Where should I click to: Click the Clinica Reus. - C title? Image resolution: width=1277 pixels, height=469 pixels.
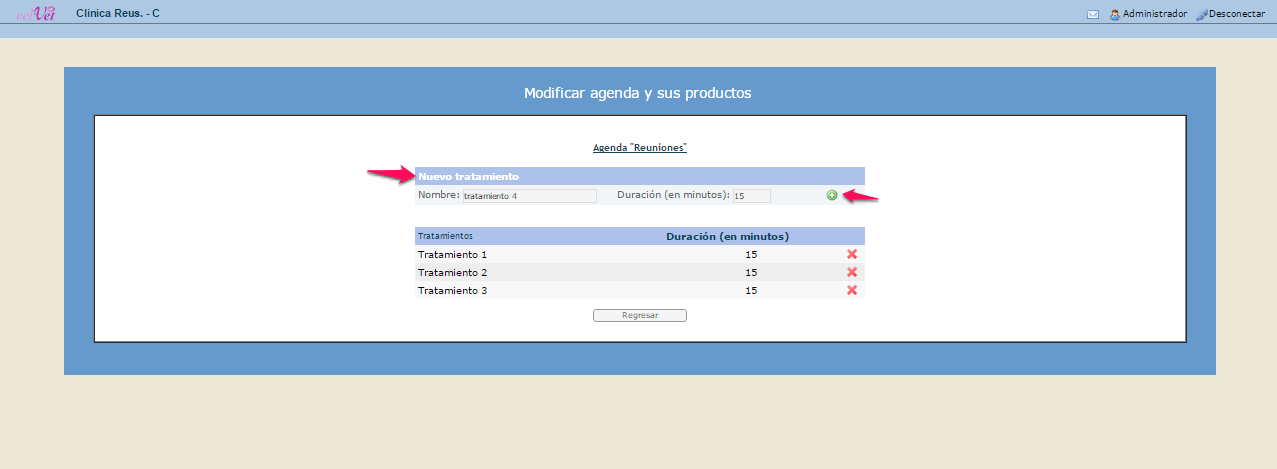[x=118, y=14]
